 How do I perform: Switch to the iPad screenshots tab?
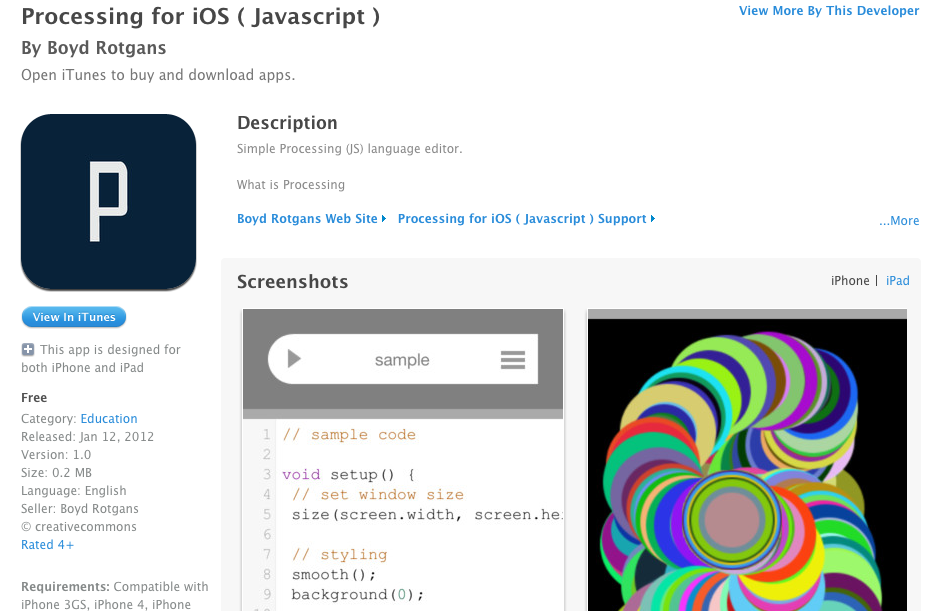pyautogui.click(x=898, y=280)
